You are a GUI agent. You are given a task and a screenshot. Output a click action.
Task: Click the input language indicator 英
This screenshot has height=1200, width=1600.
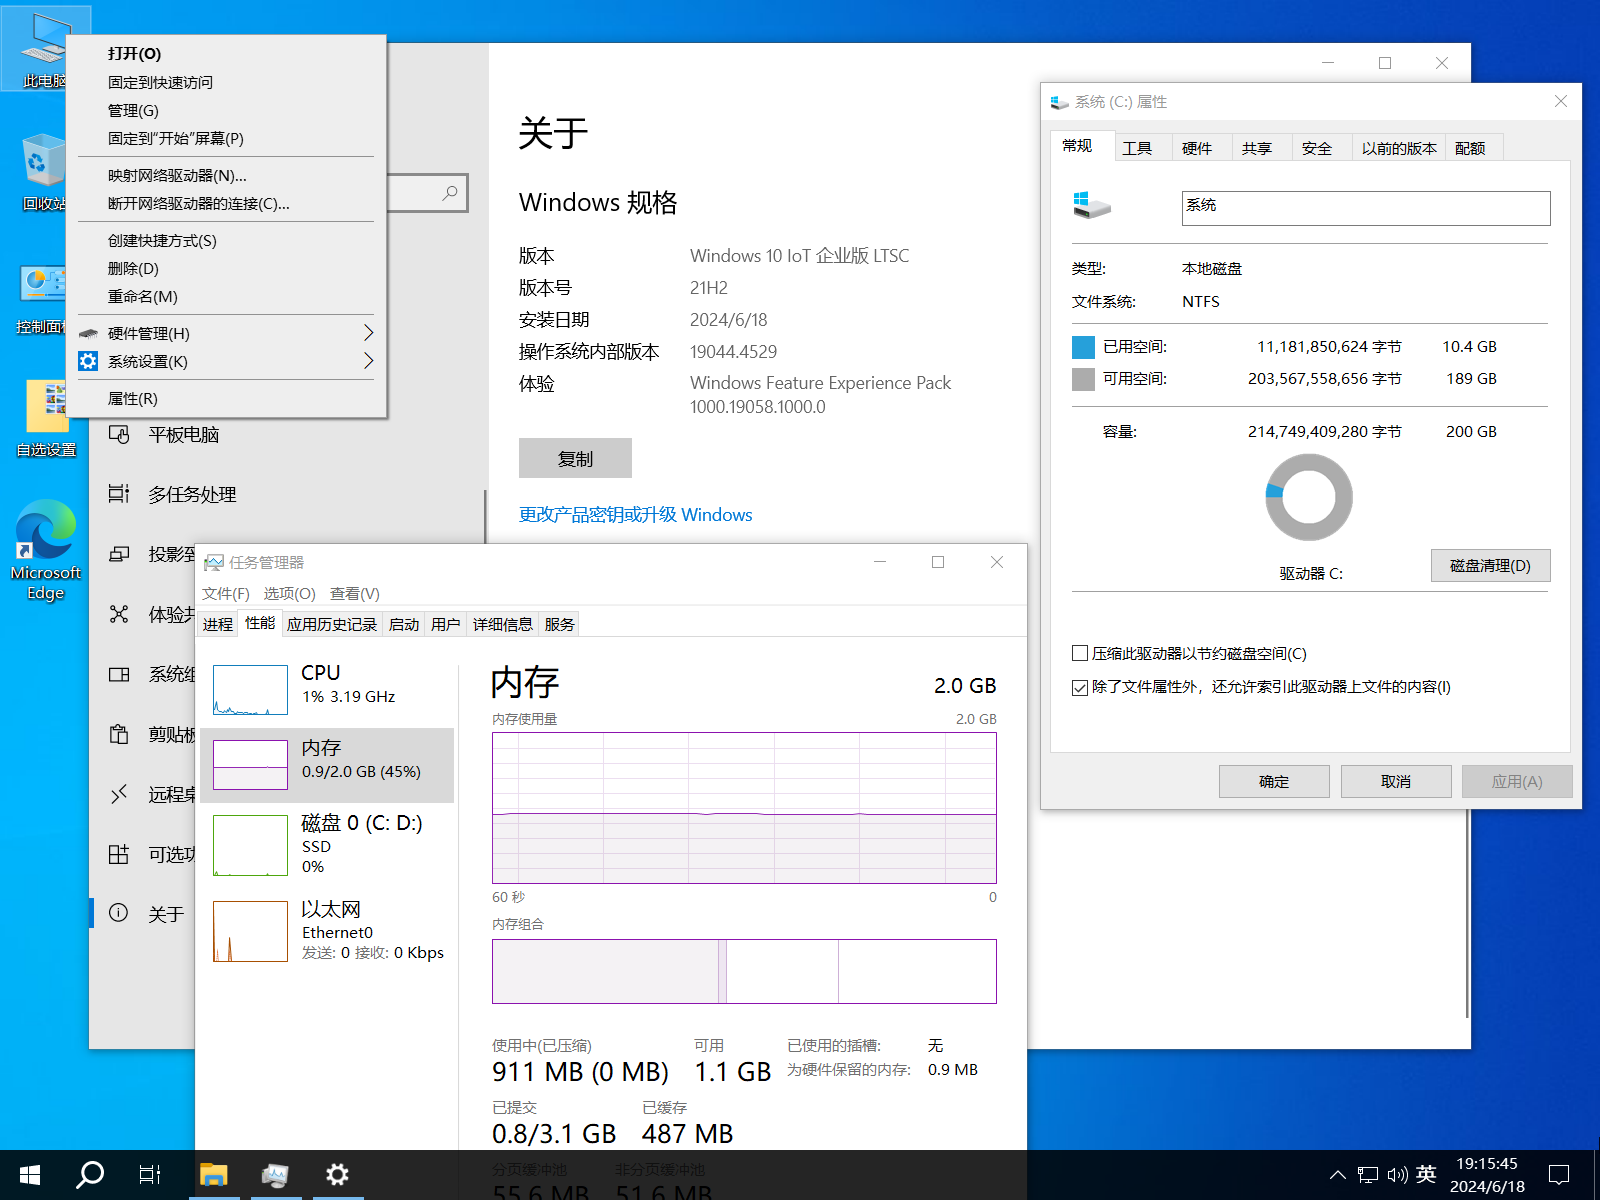pyautogui.click(x=1426, y=1174)
